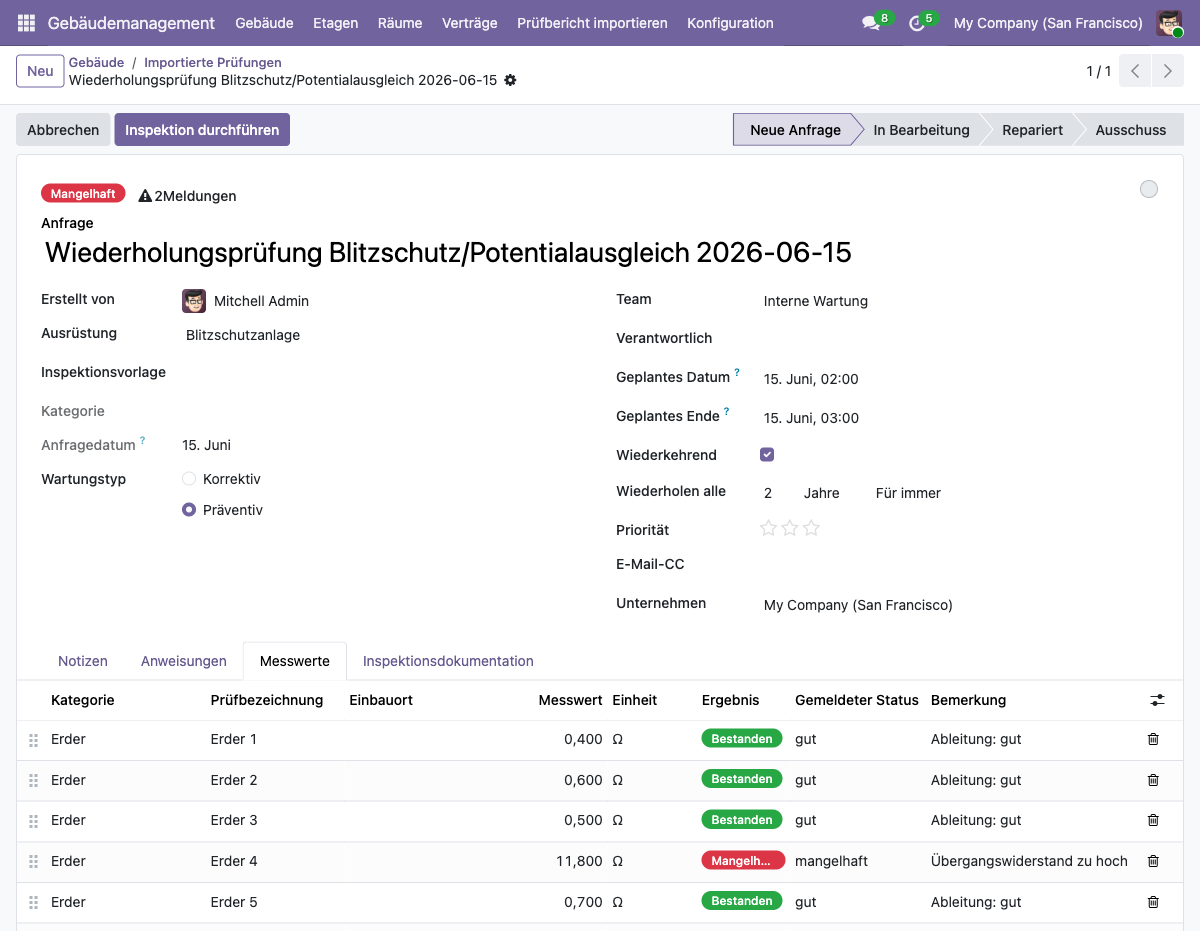The height and width of the screenshot is (931, 1200).
Task: Open the apps grid menu icon
Action: pos(26,23)
